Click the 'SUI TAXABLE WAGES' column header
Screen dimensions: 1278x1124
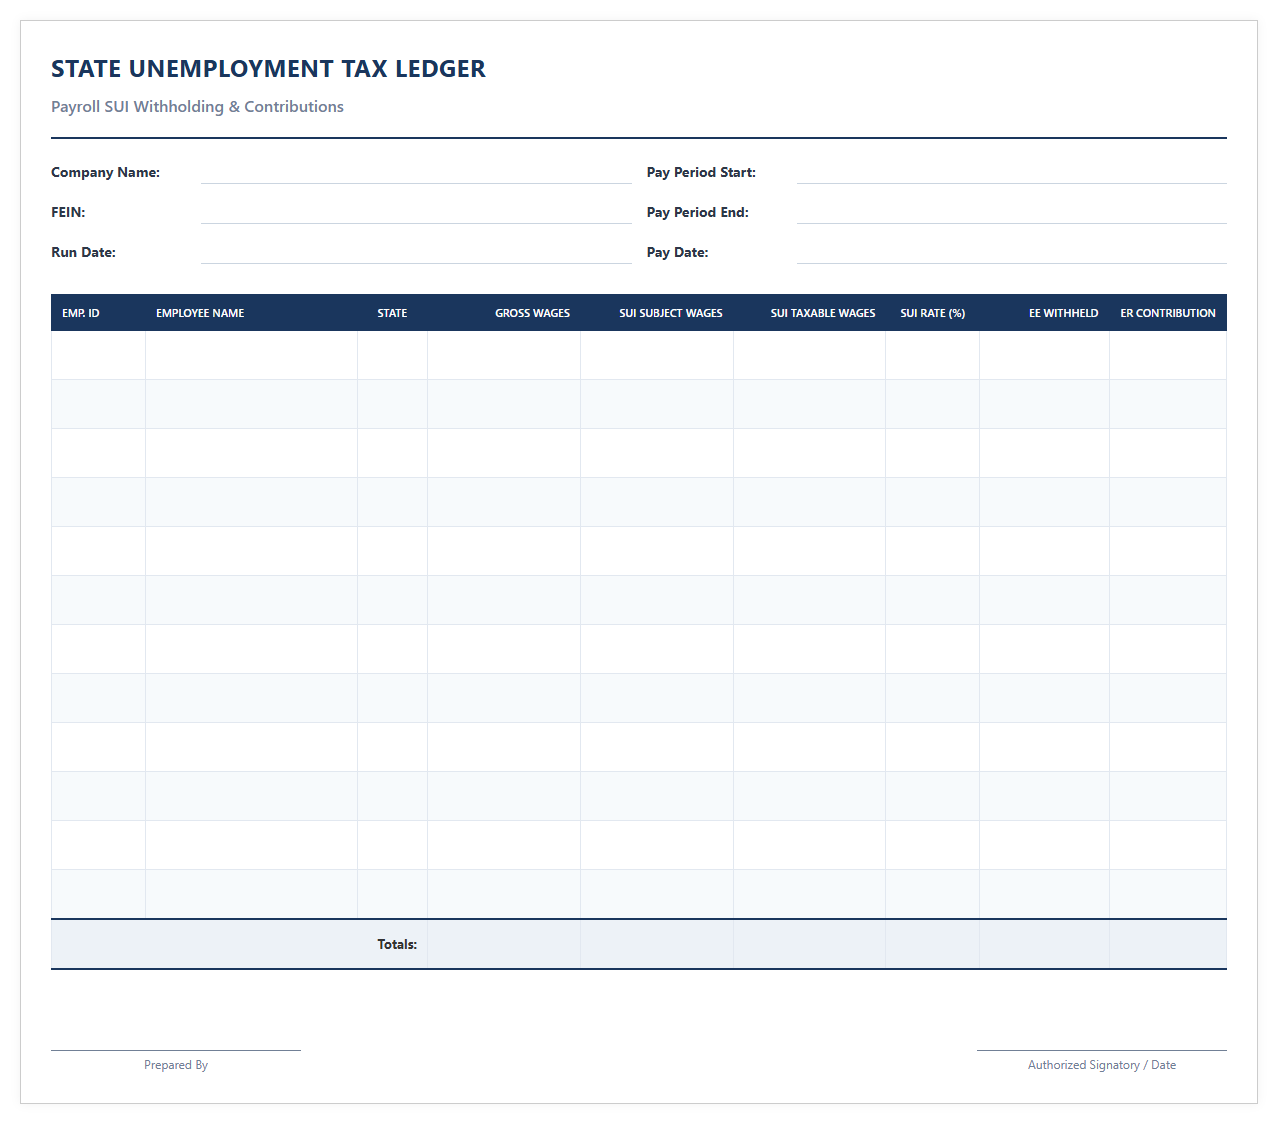point(809,313)
